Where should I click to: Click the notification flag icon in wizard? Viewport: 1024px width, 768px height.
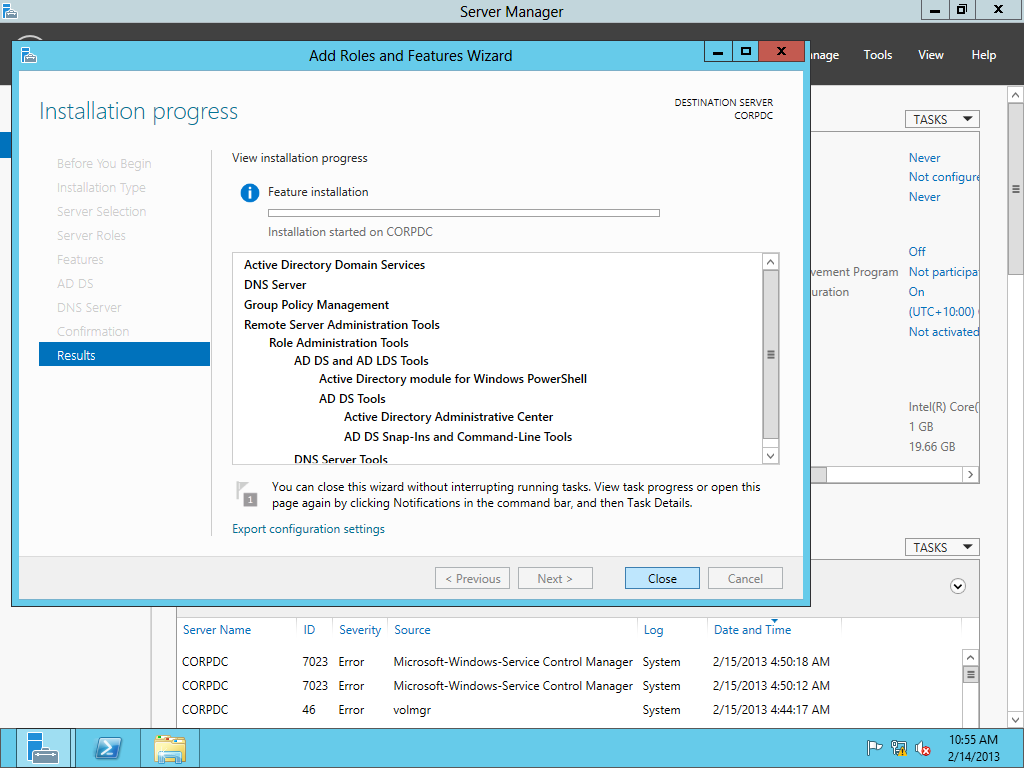246,493
